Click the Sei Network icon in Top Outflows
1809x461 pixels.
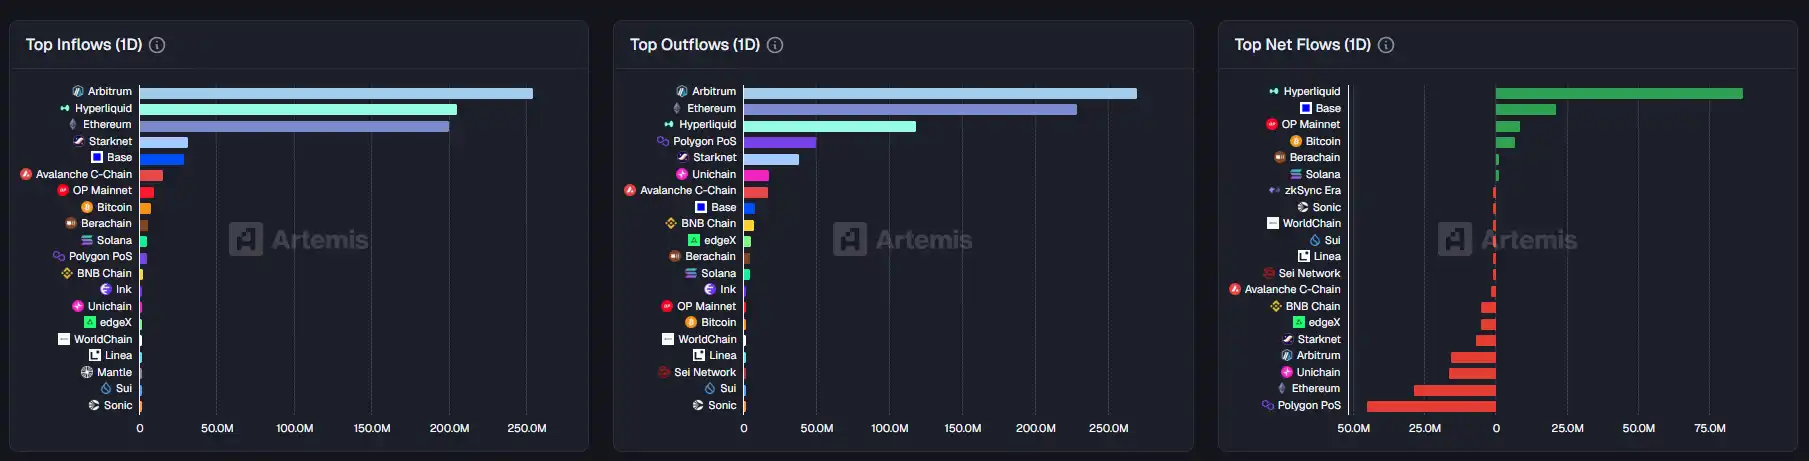tap(664, 372)
